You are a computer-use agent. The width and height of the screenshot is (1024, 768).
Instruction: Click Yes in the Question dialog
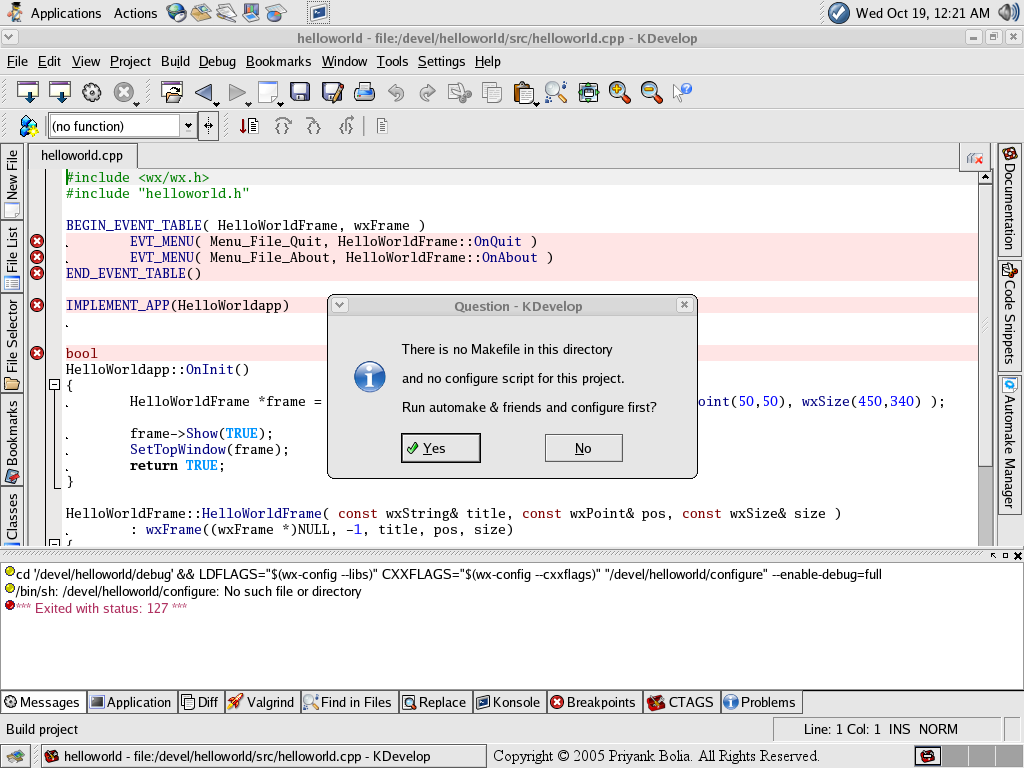click(x=440, y=448)
